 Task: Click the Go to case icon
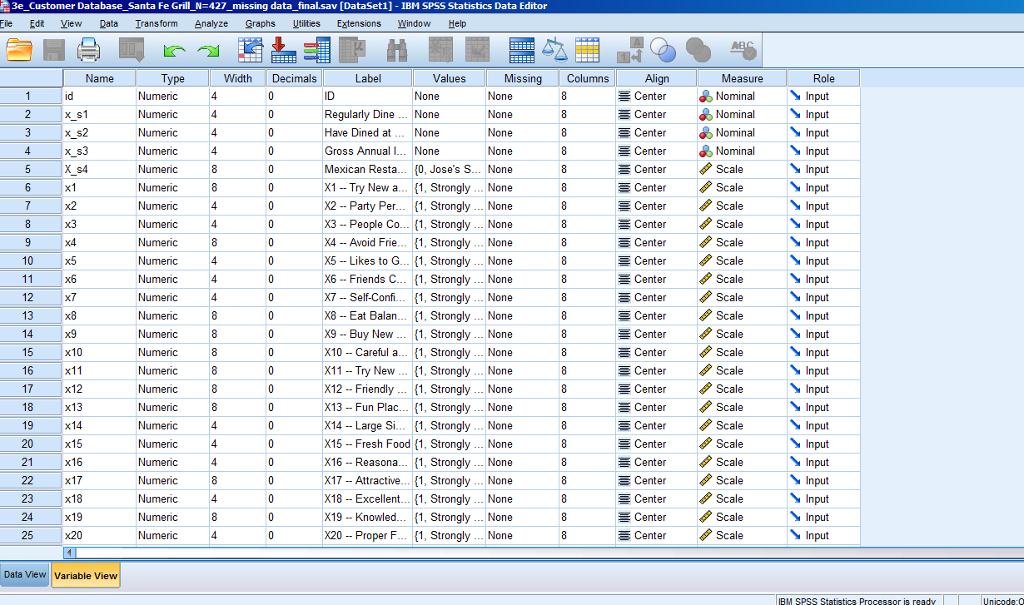point(250,50)
